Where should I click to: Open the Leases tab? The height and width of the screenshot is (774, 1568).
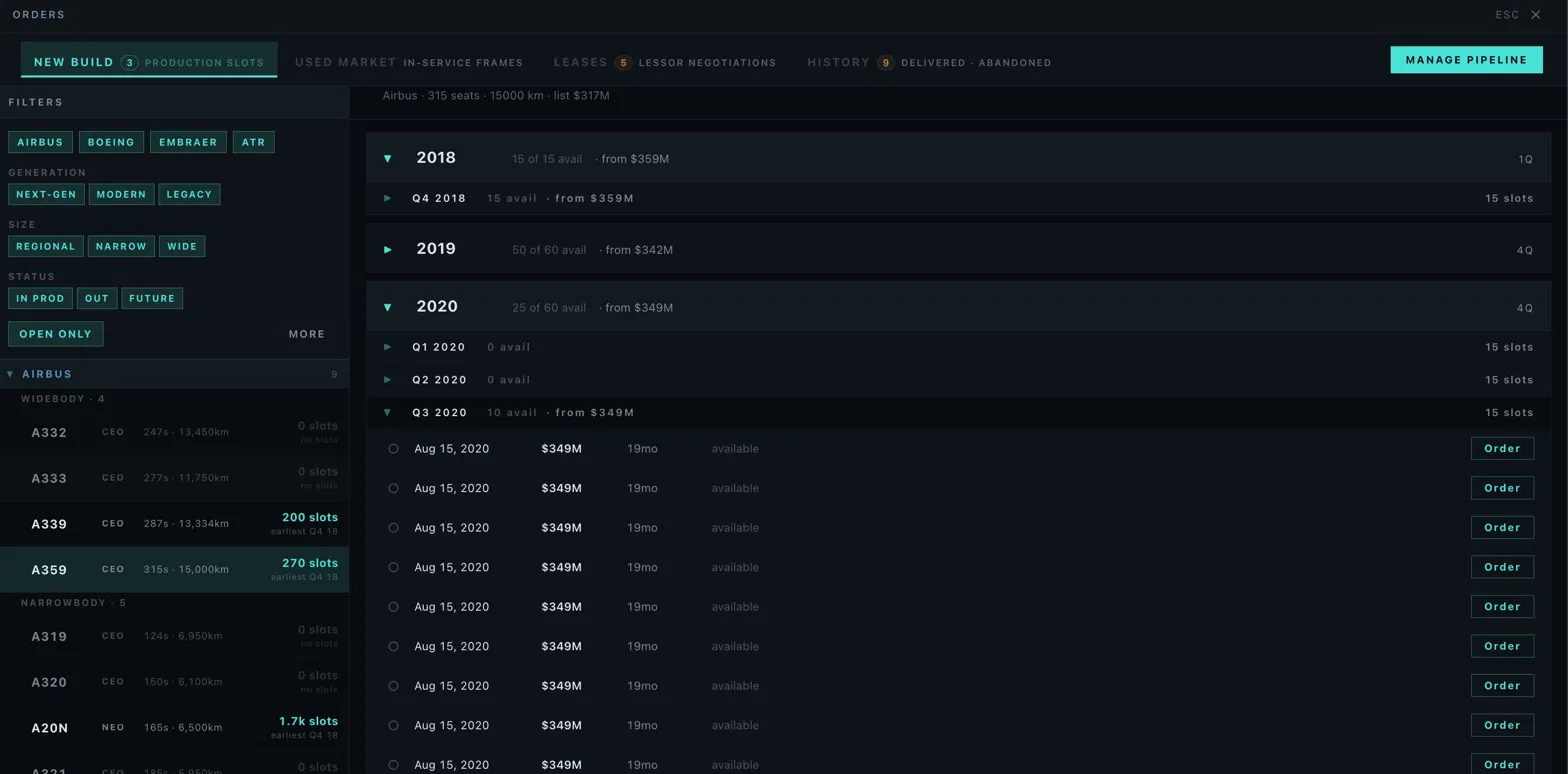point(665,62)
